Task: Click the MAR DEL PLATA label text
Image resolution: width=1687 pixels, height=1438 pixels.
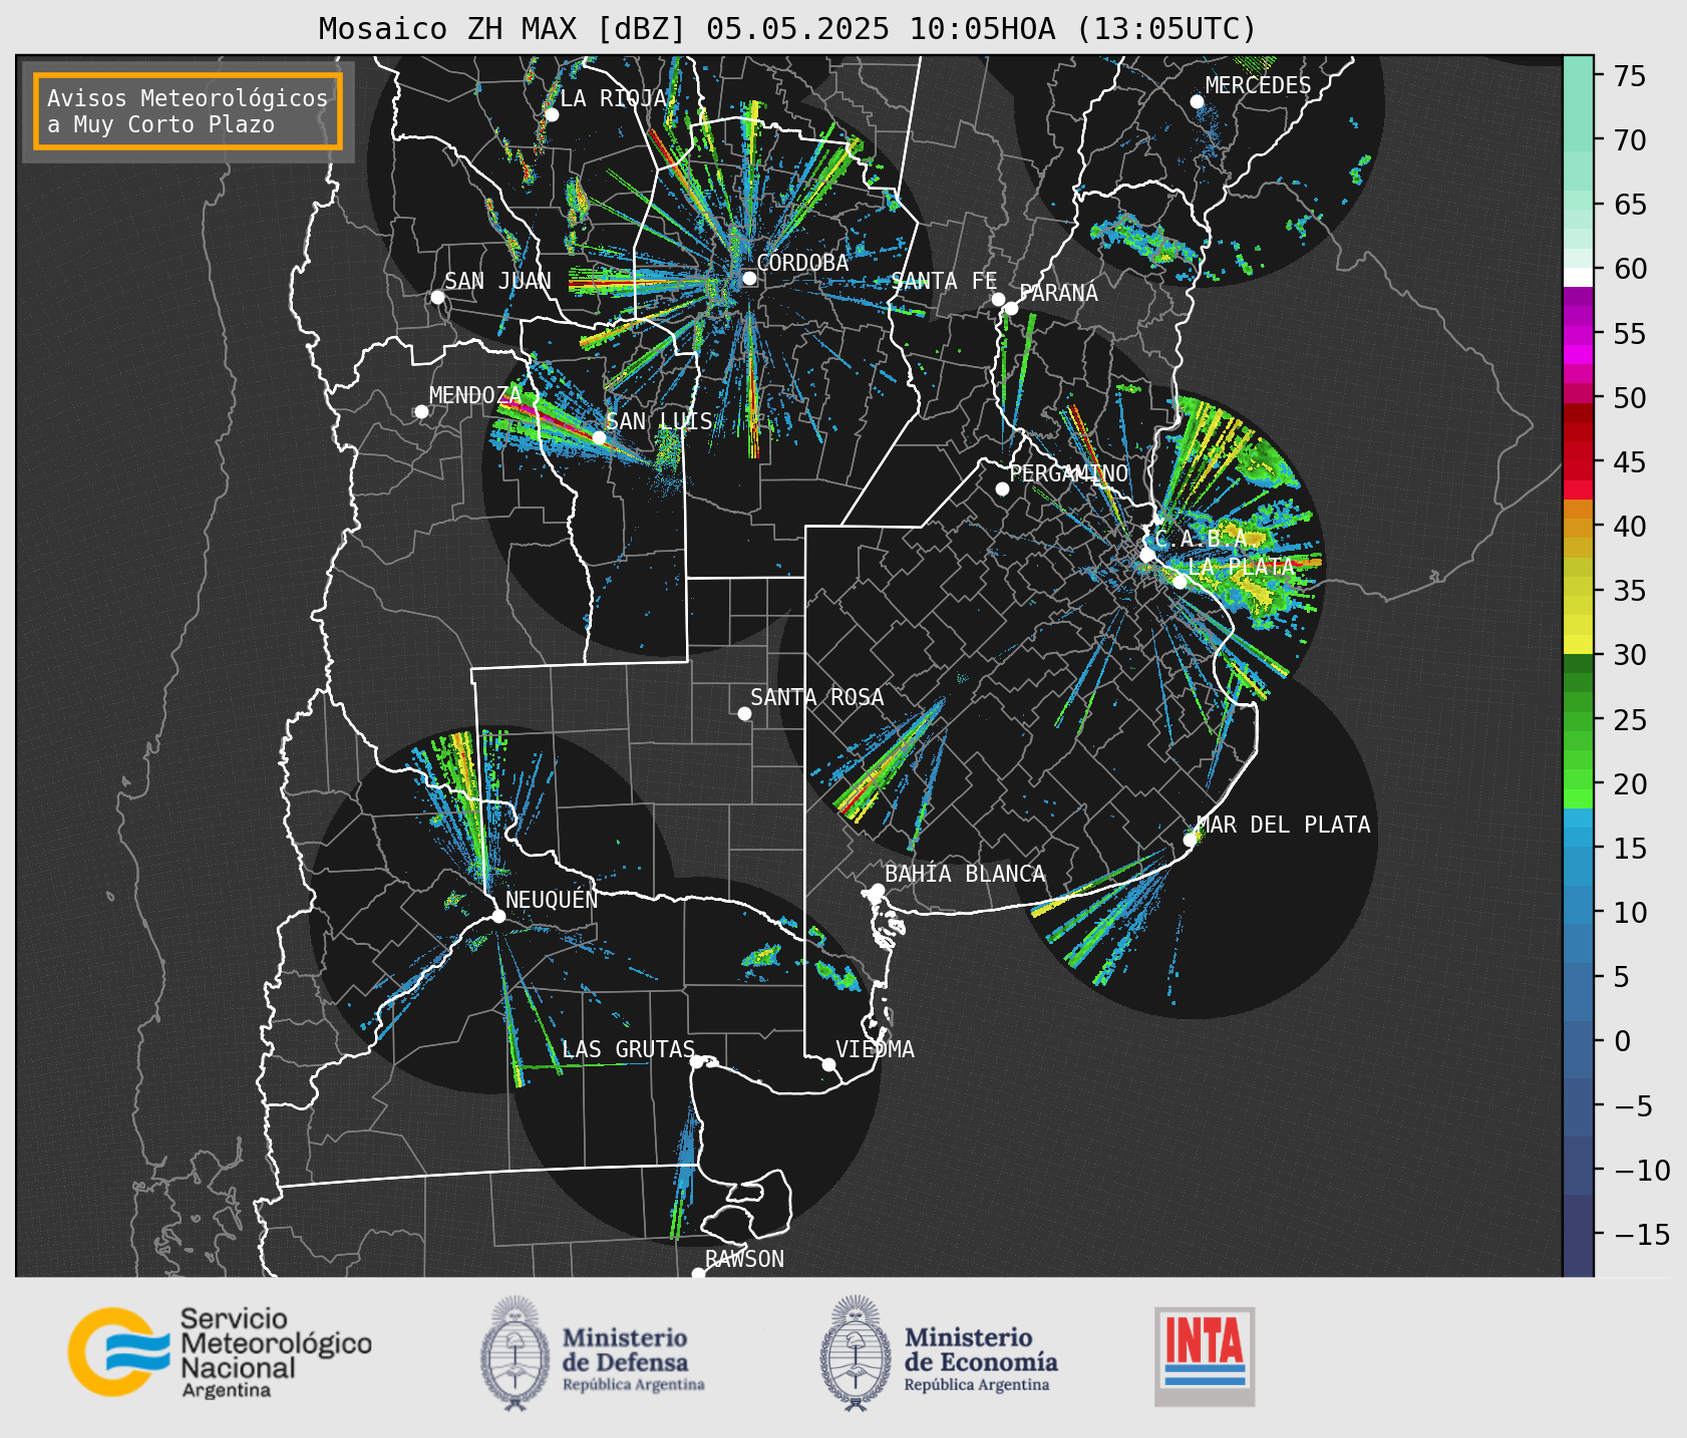Action: point(1283,825)
